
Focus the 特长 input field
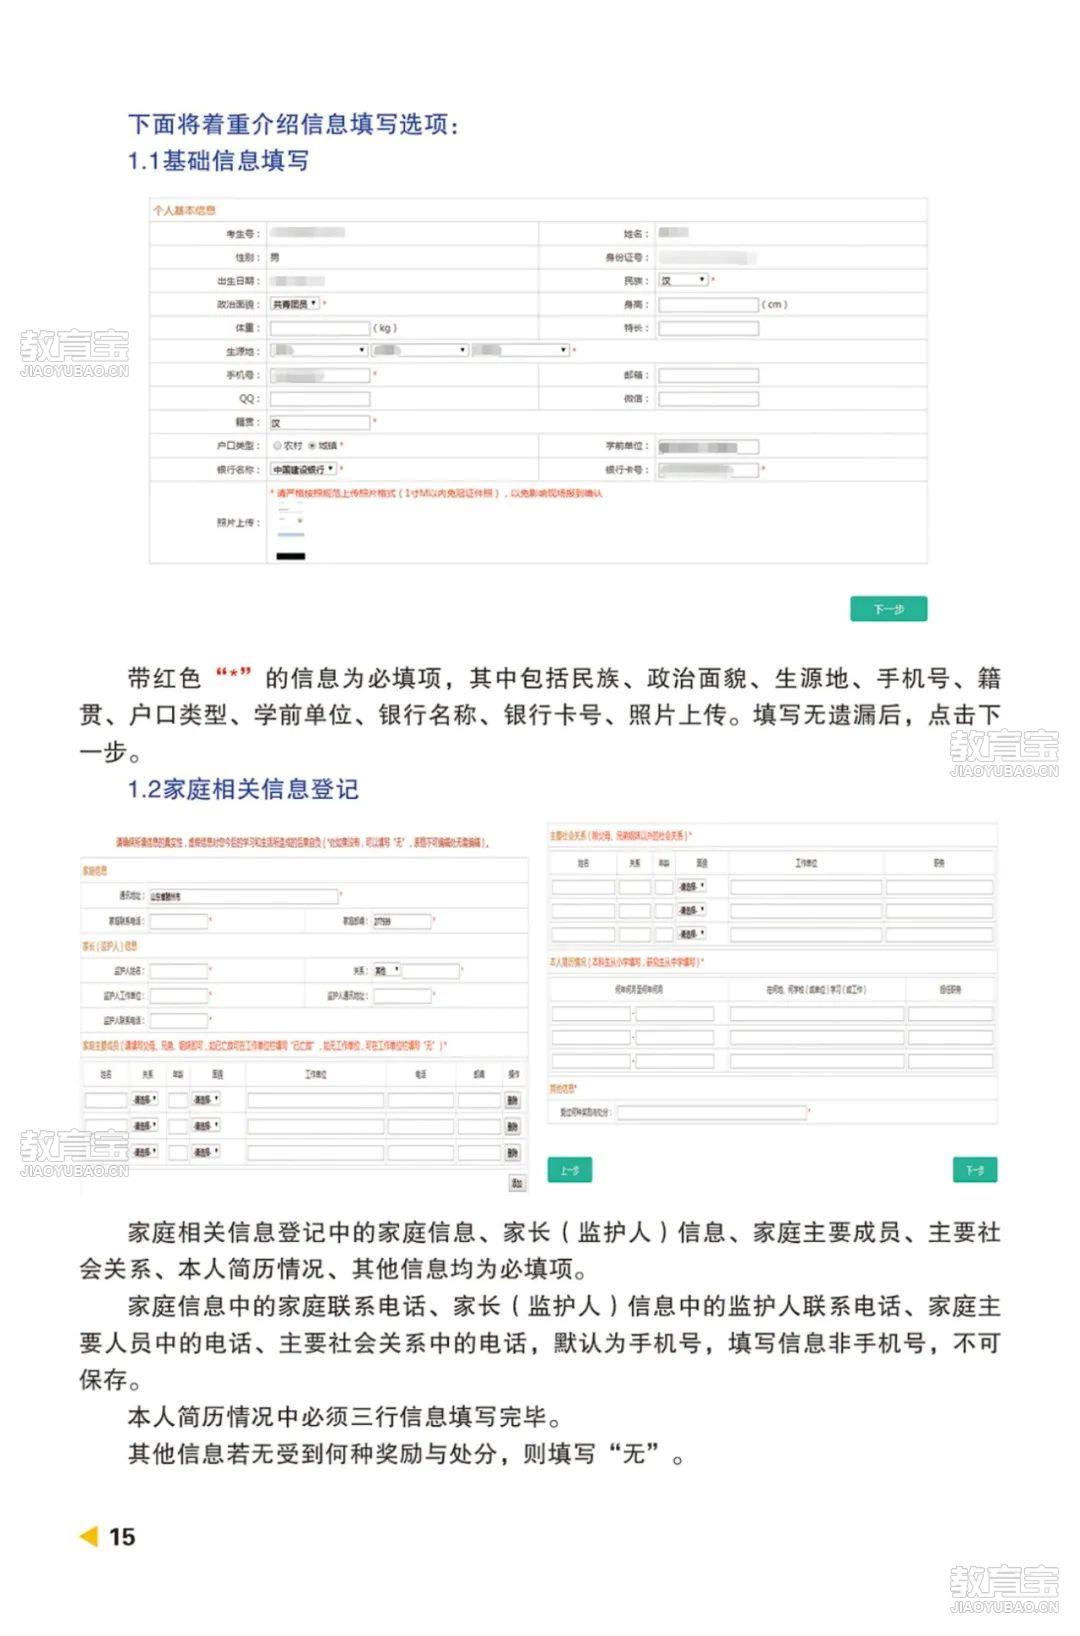point(708,328)
